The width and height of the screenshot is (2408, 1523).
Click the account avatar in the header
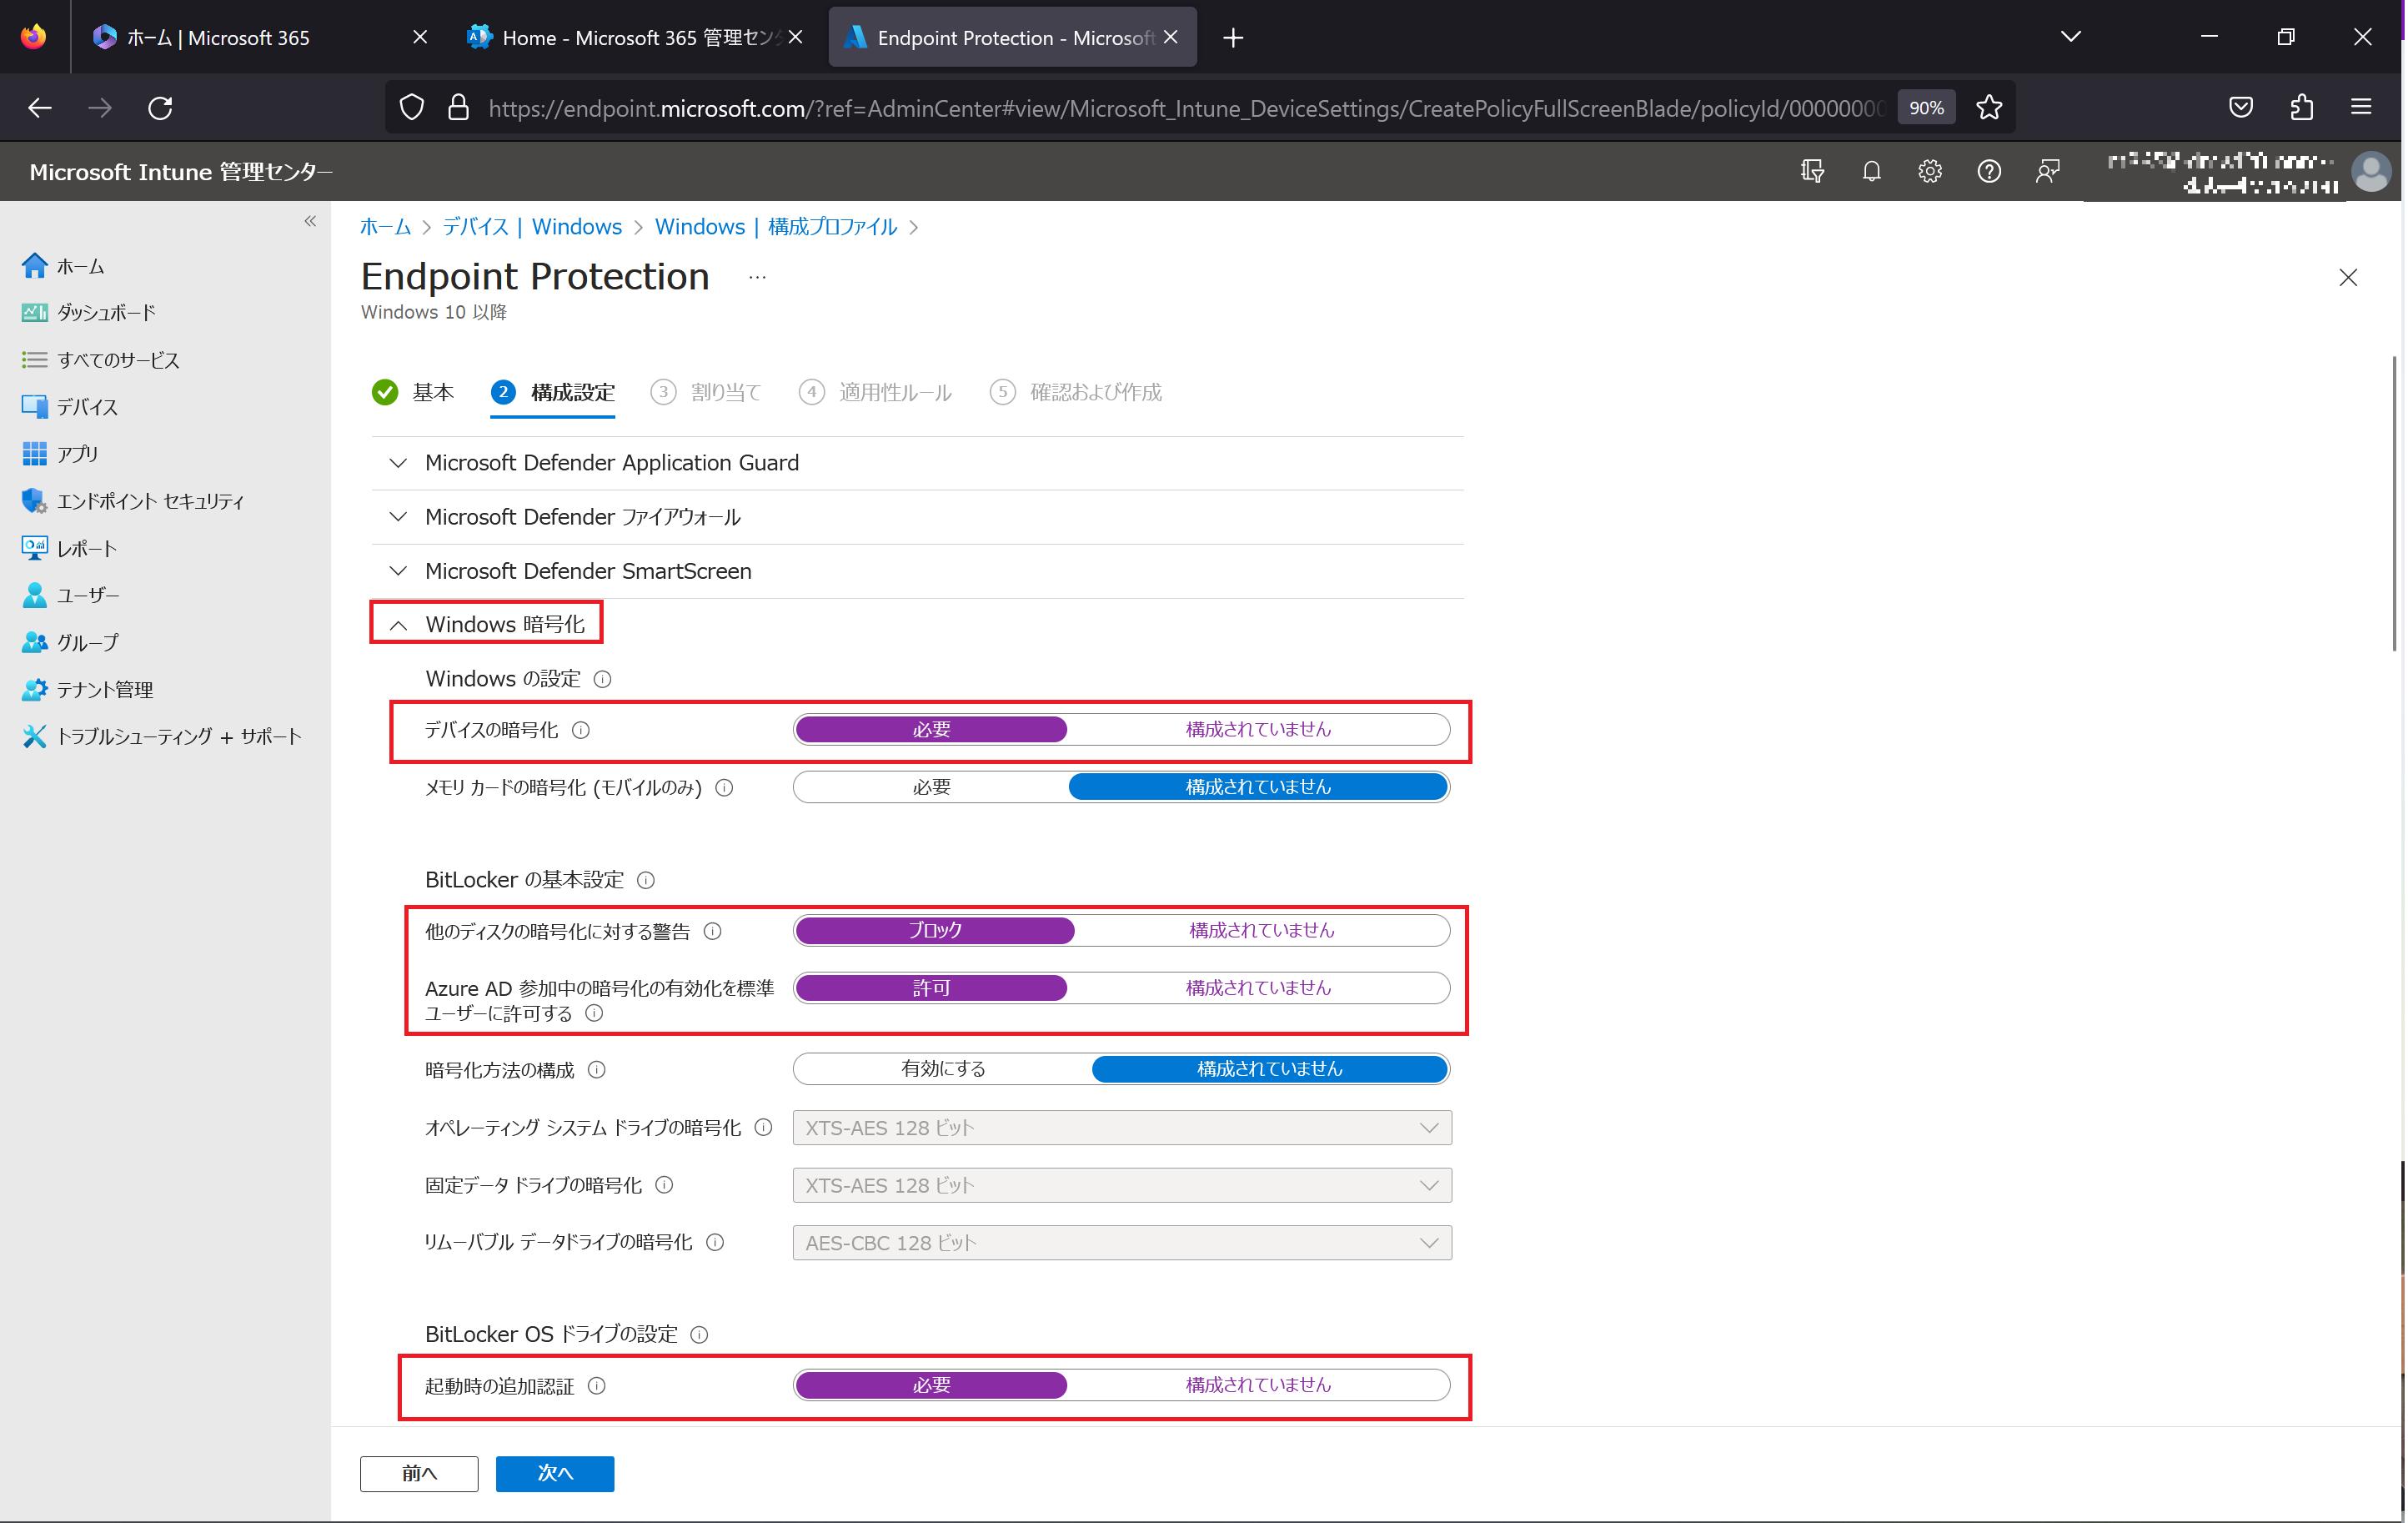(x=2371, y=171)
